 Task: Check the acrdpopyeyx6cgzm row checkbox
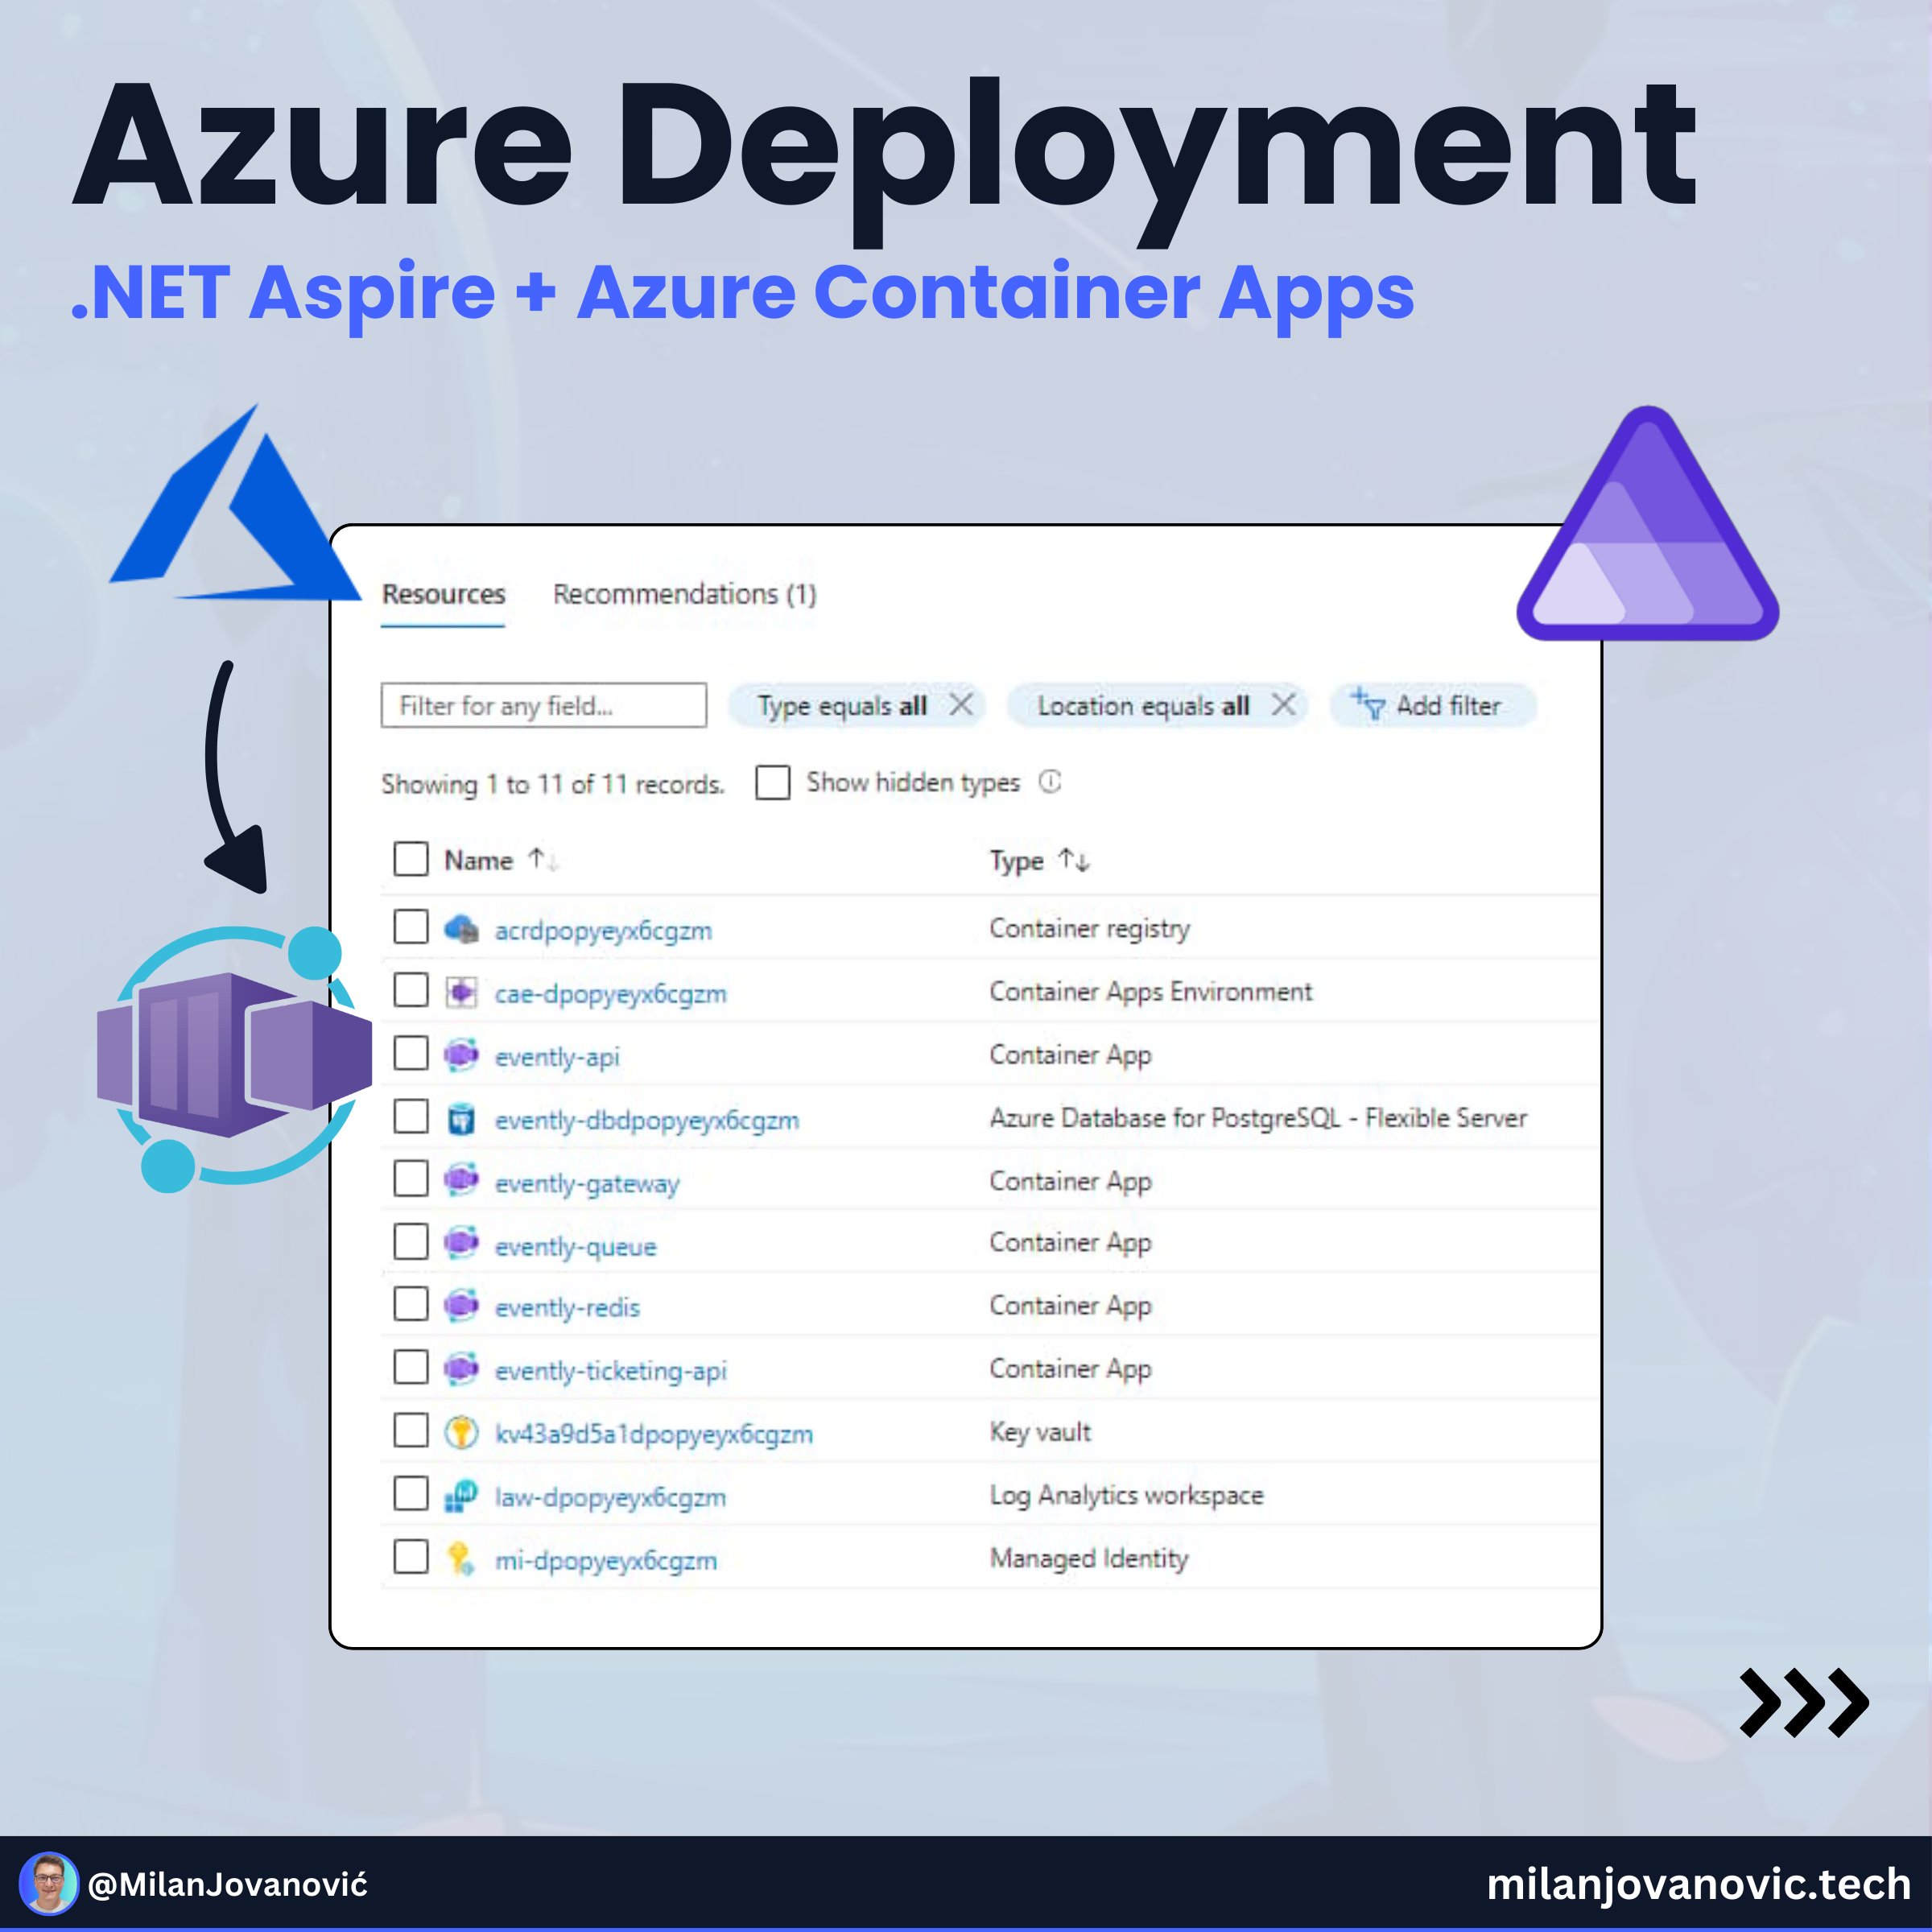click(411, 927)
